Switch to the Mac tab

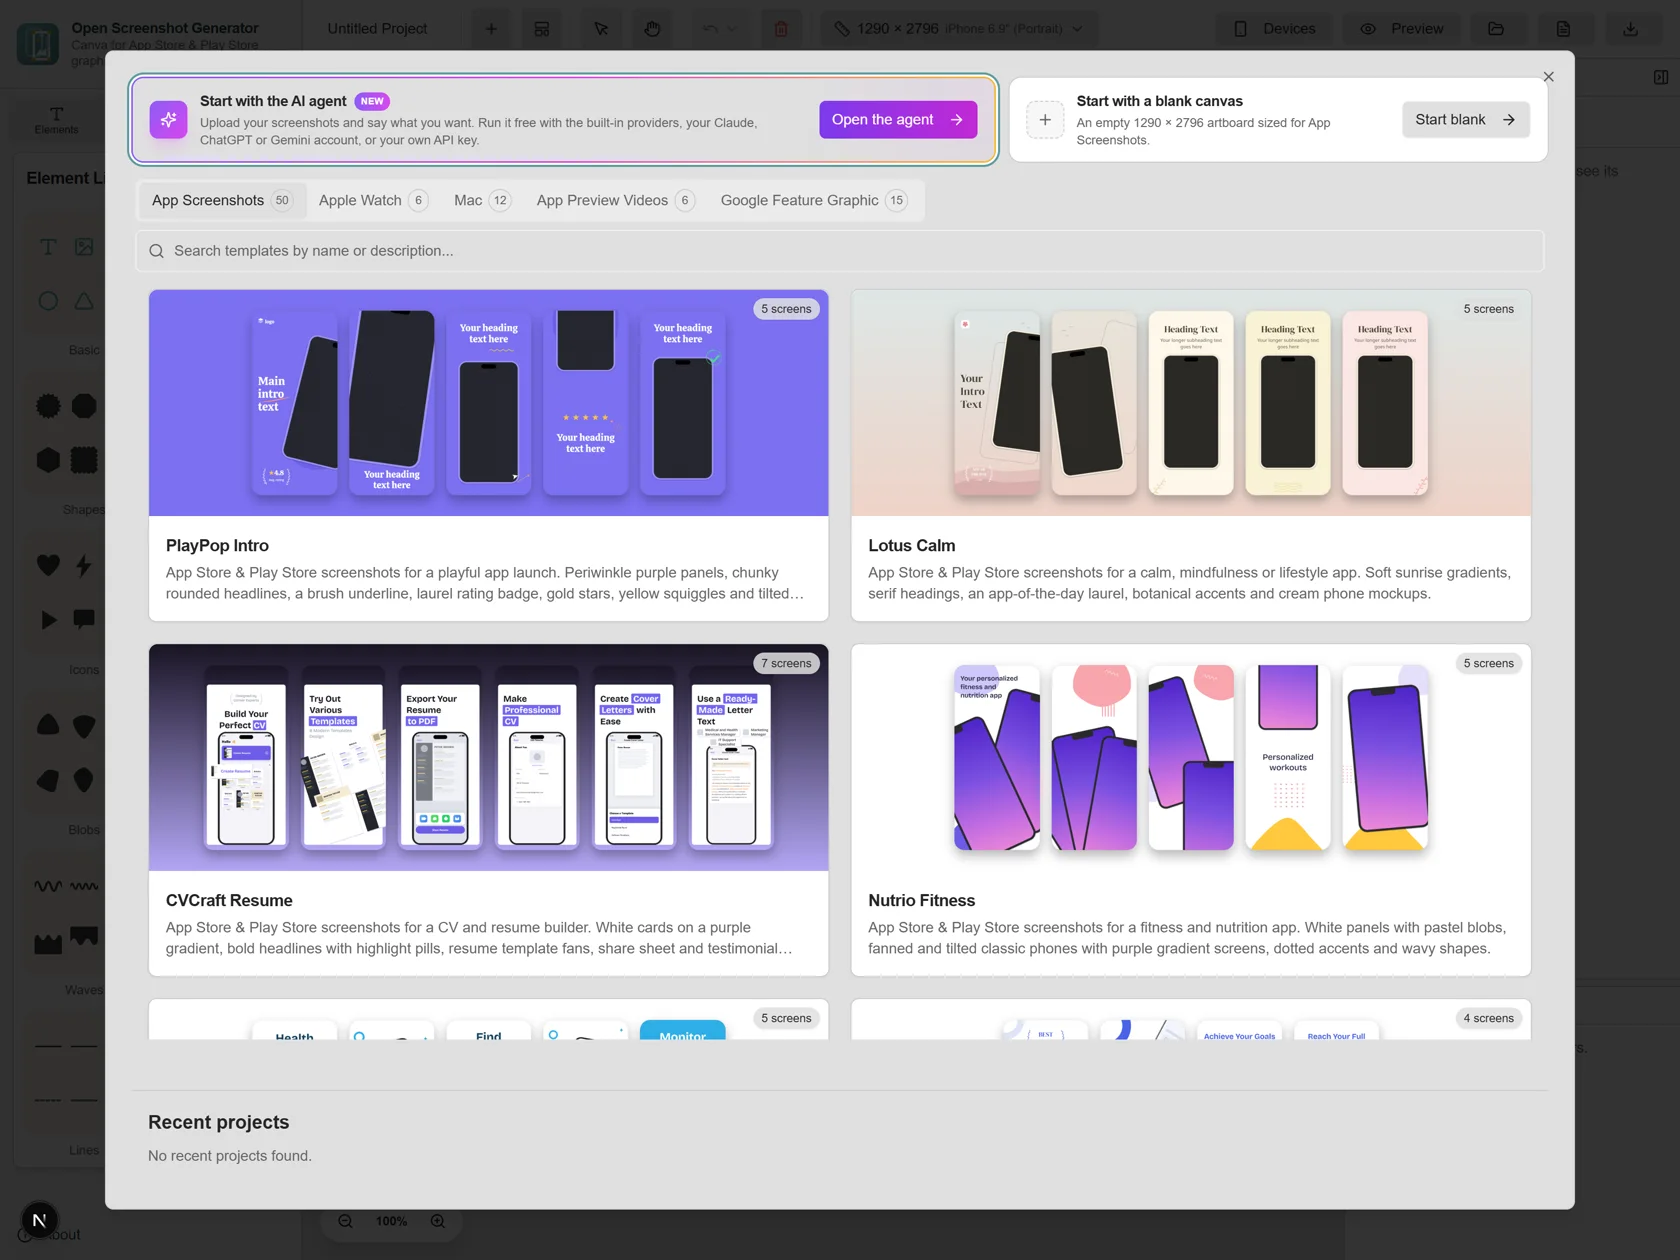[x=482, y=201]
